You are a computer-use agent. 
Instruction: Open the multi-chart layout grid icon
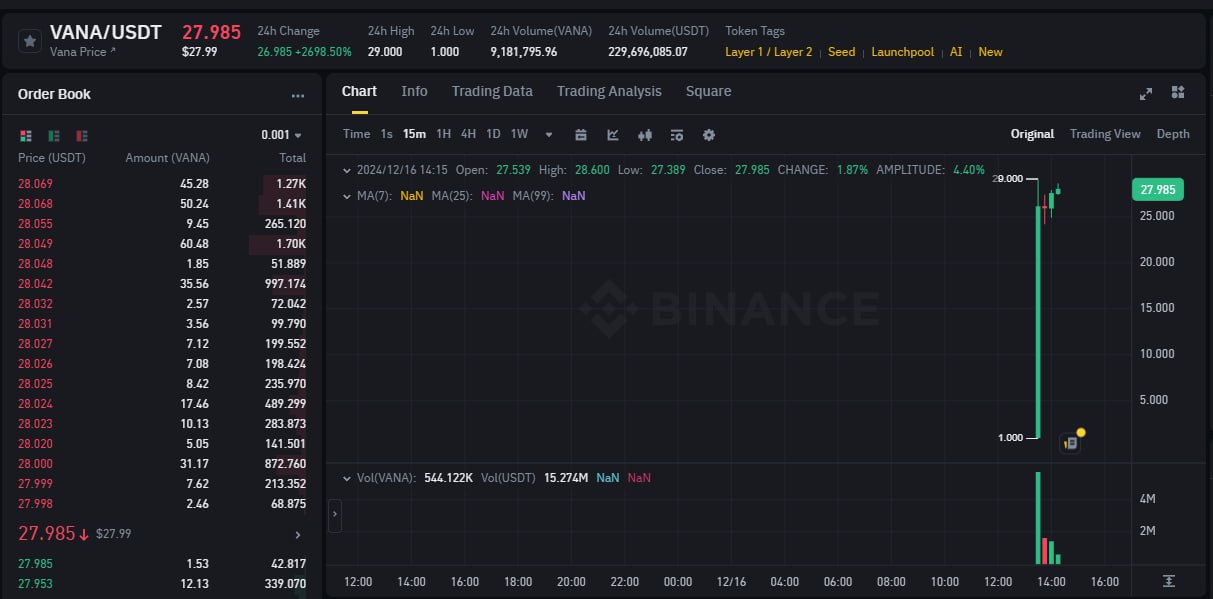1178,92
